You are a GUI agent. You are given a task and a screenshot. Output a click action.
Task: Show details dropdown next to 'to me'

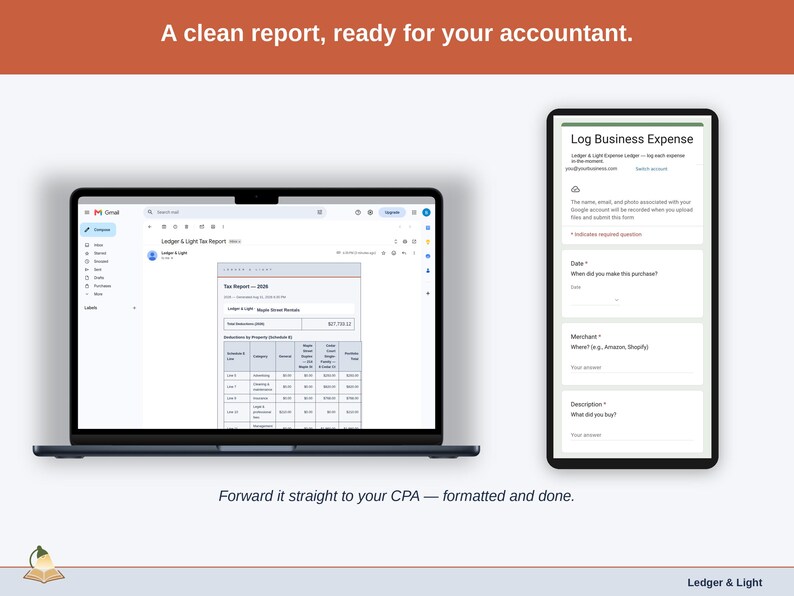172,258
